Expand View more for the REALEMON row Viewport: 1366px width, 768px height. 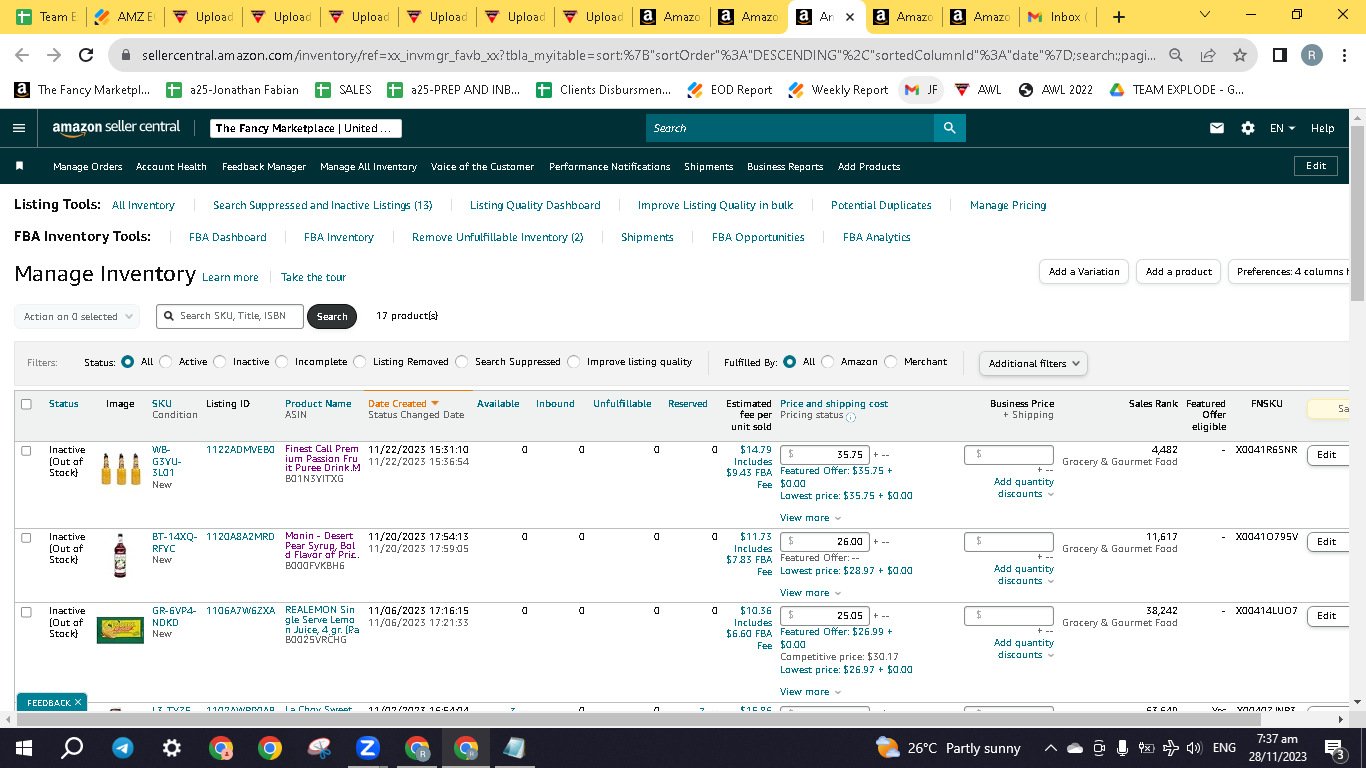(x=810, y=692)
